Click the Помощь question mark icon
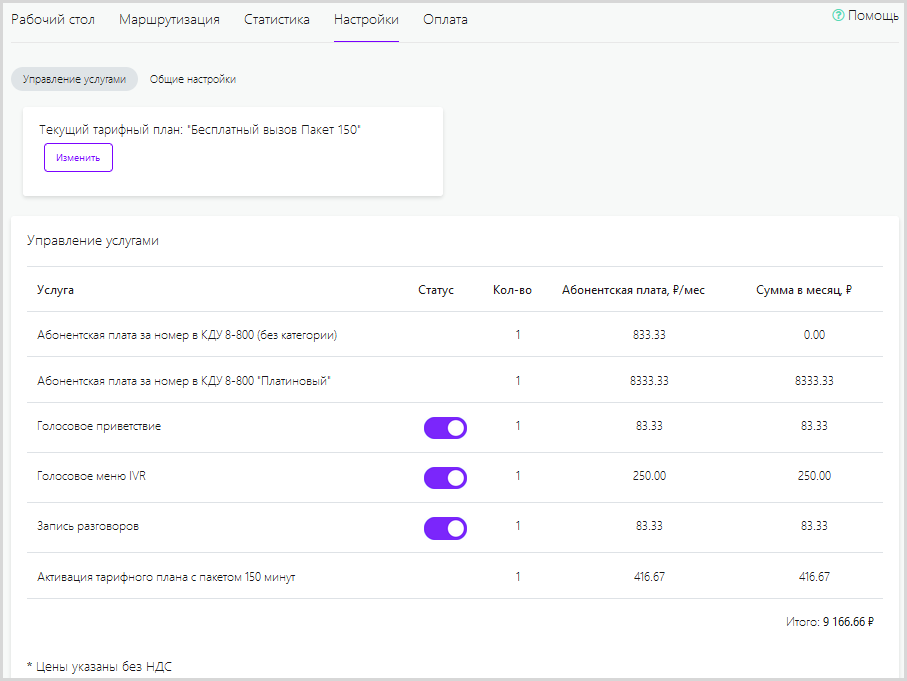Screen dimensions: 907x681 838,16
